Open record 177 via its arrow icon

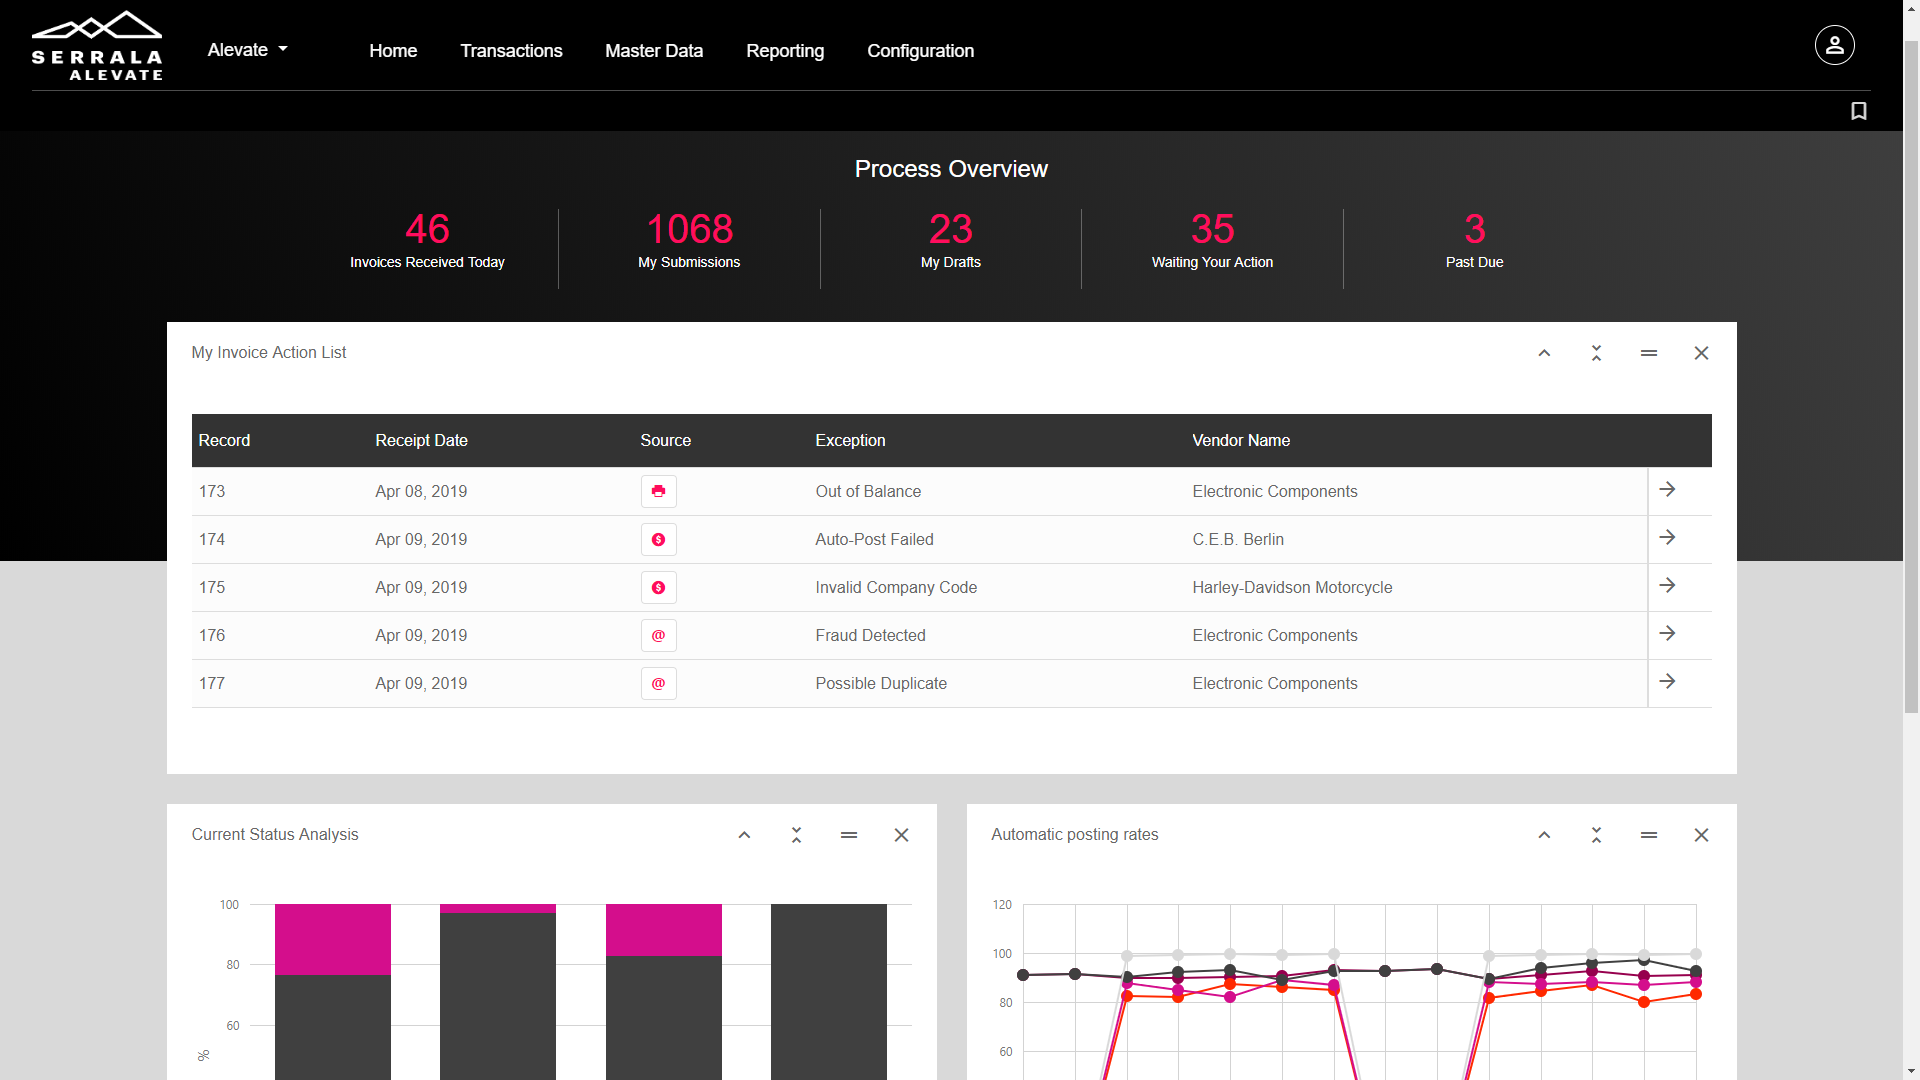pyautogui.click(x=1668, y=683)
